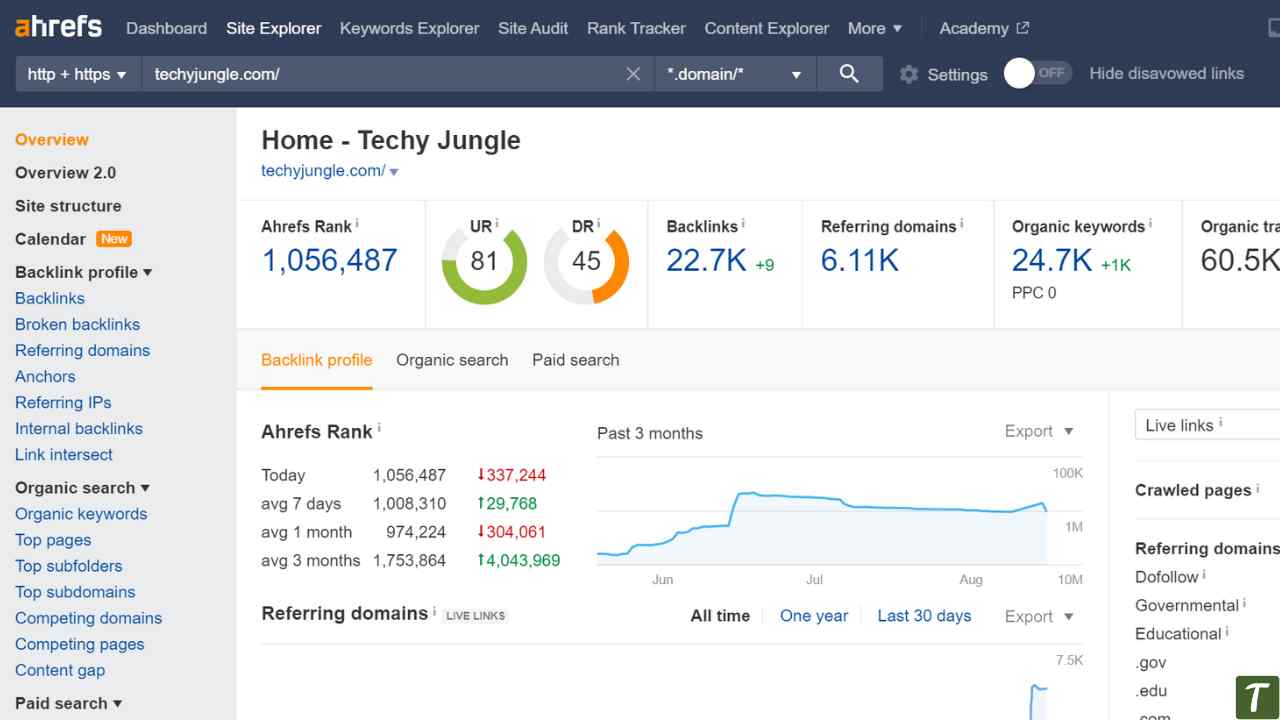Open Site structure in sidebar
The image size is (1280, 720).
pos(68,206)
